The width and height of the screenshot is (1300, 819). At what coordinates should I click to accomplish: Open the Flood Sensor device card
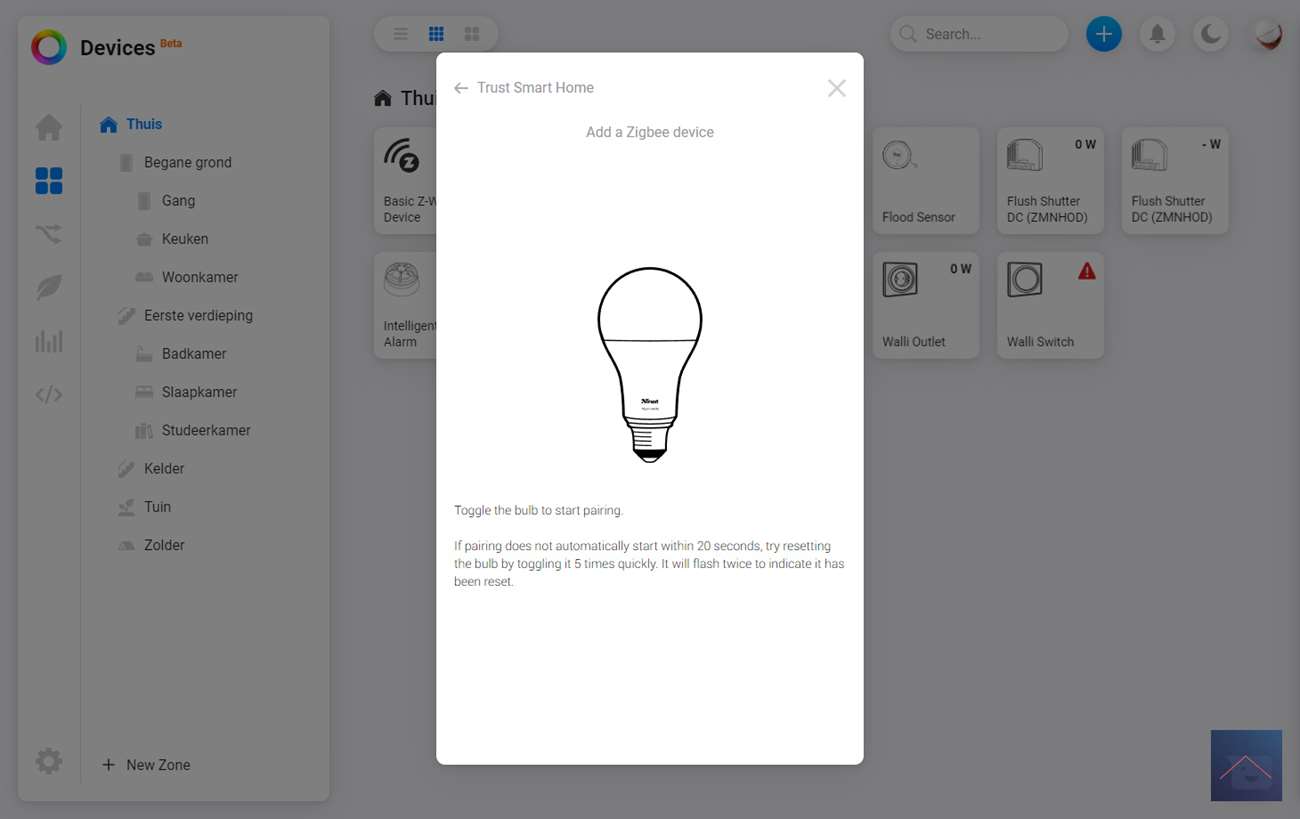[x=925, y=181]
